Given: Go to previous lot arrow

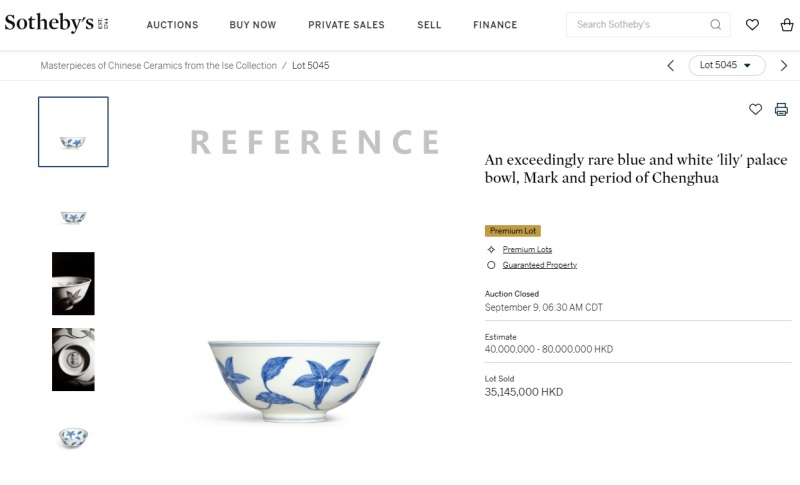Looking at the screenshot, I should tap(670, 66).
